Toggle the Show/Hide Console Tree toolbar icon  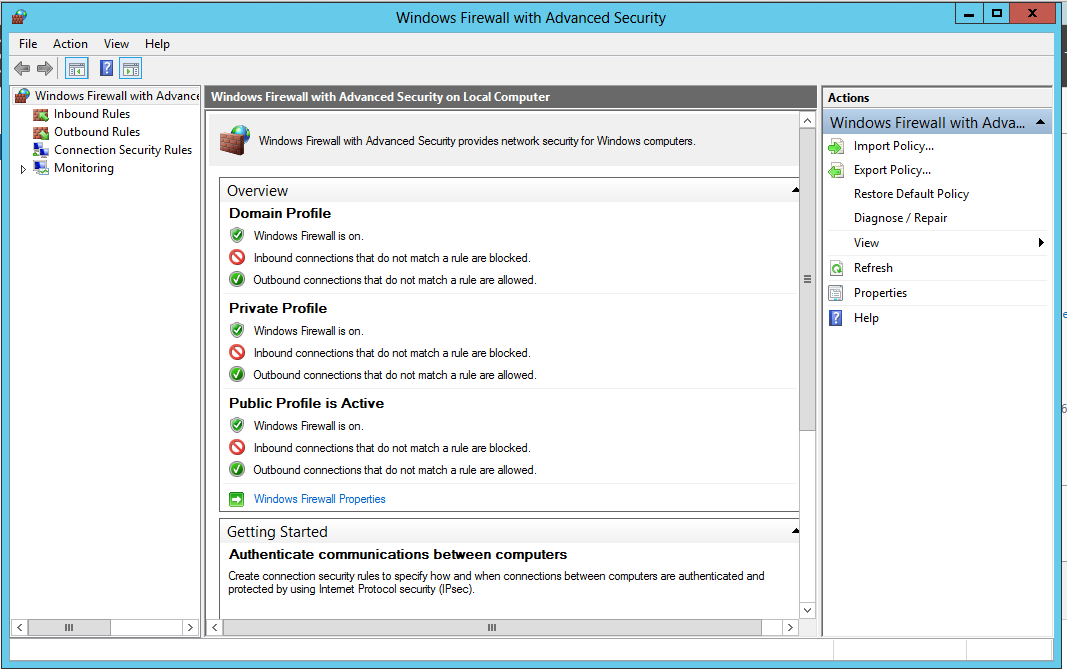click(77, 69)
